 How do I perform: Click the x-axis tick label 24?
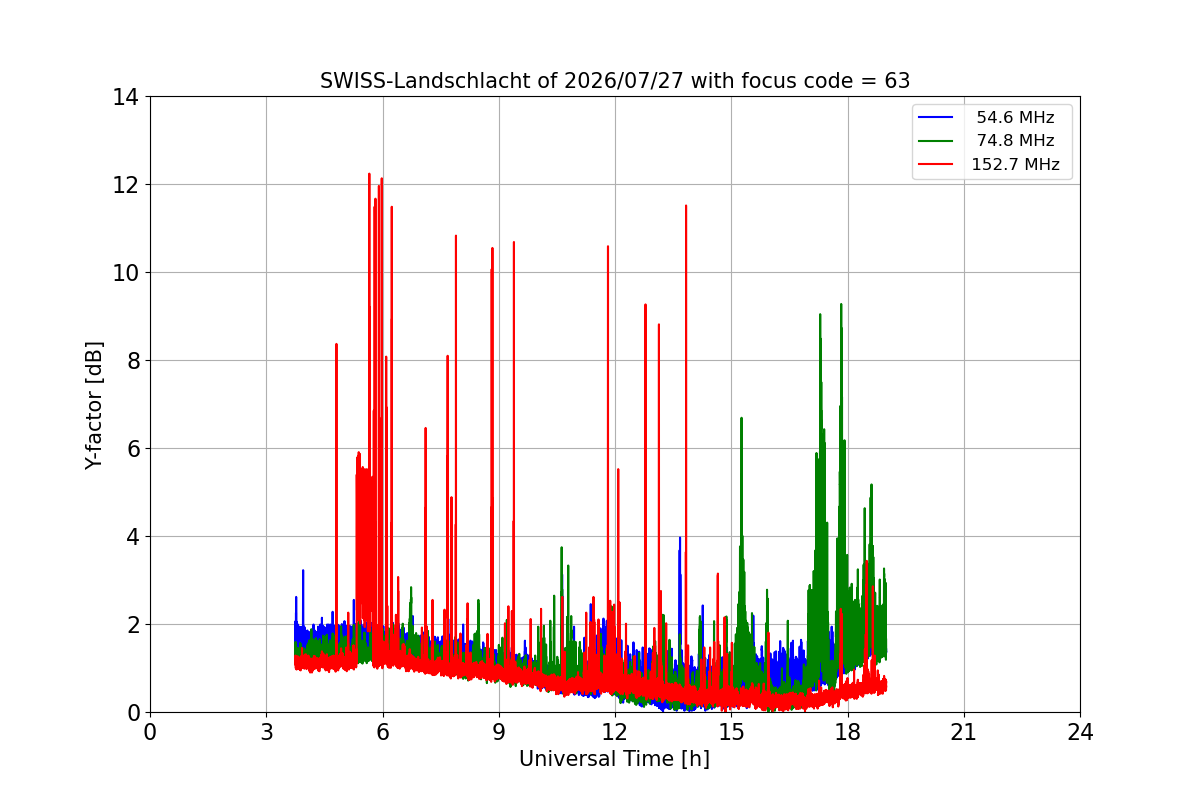click(1080, 732)
